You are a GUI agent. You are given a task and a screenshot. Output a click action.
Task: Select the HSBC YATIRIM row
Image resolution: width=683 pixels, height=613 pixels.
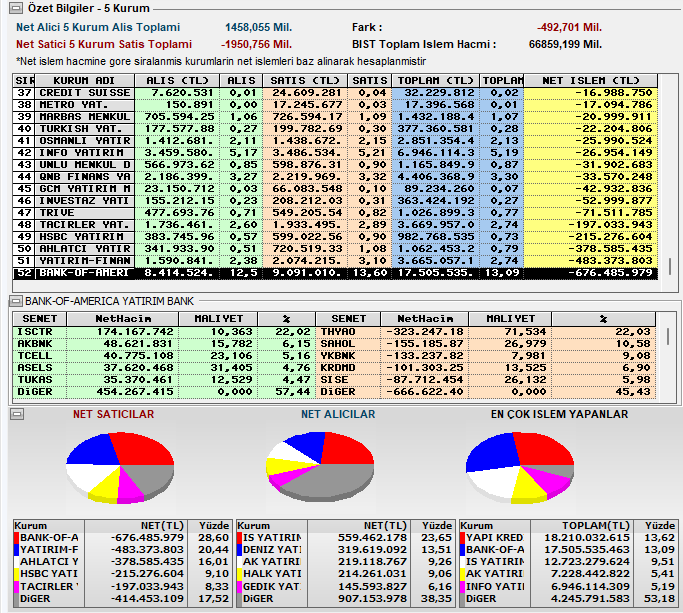(x=335, y=237)
